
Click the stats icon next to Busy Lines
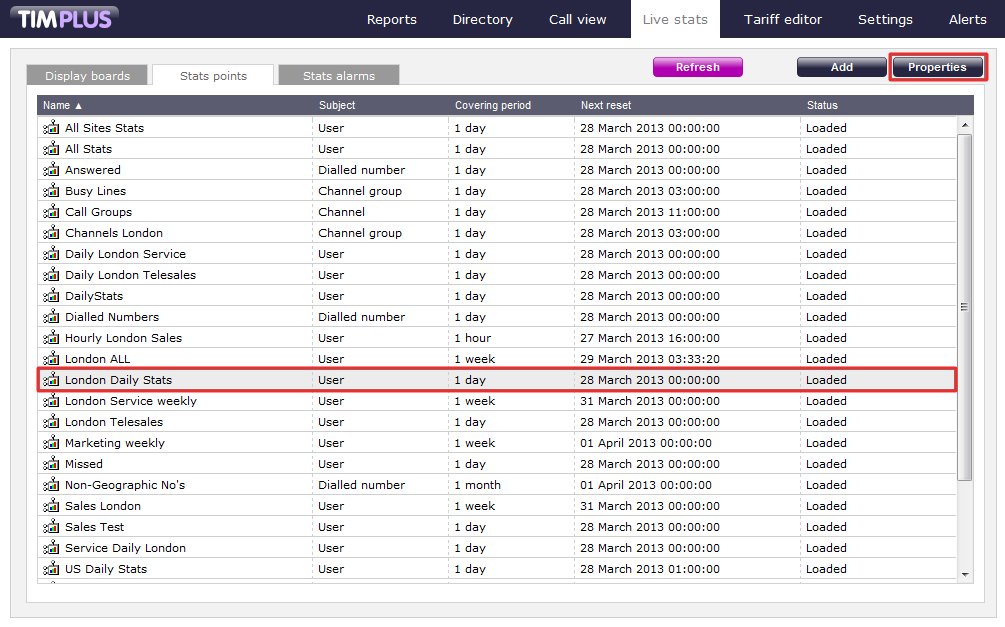click(50, 191)
